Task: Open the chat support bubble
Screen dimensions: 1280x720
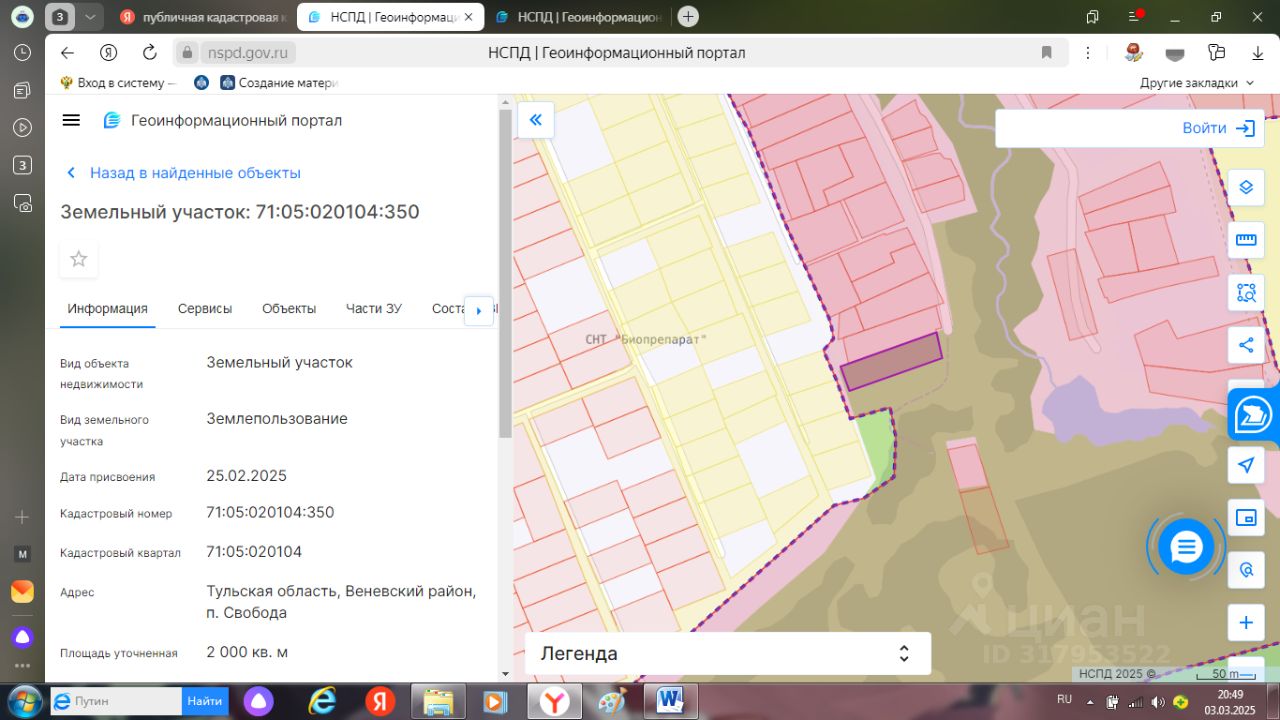Action: (x=1186, y=547)
